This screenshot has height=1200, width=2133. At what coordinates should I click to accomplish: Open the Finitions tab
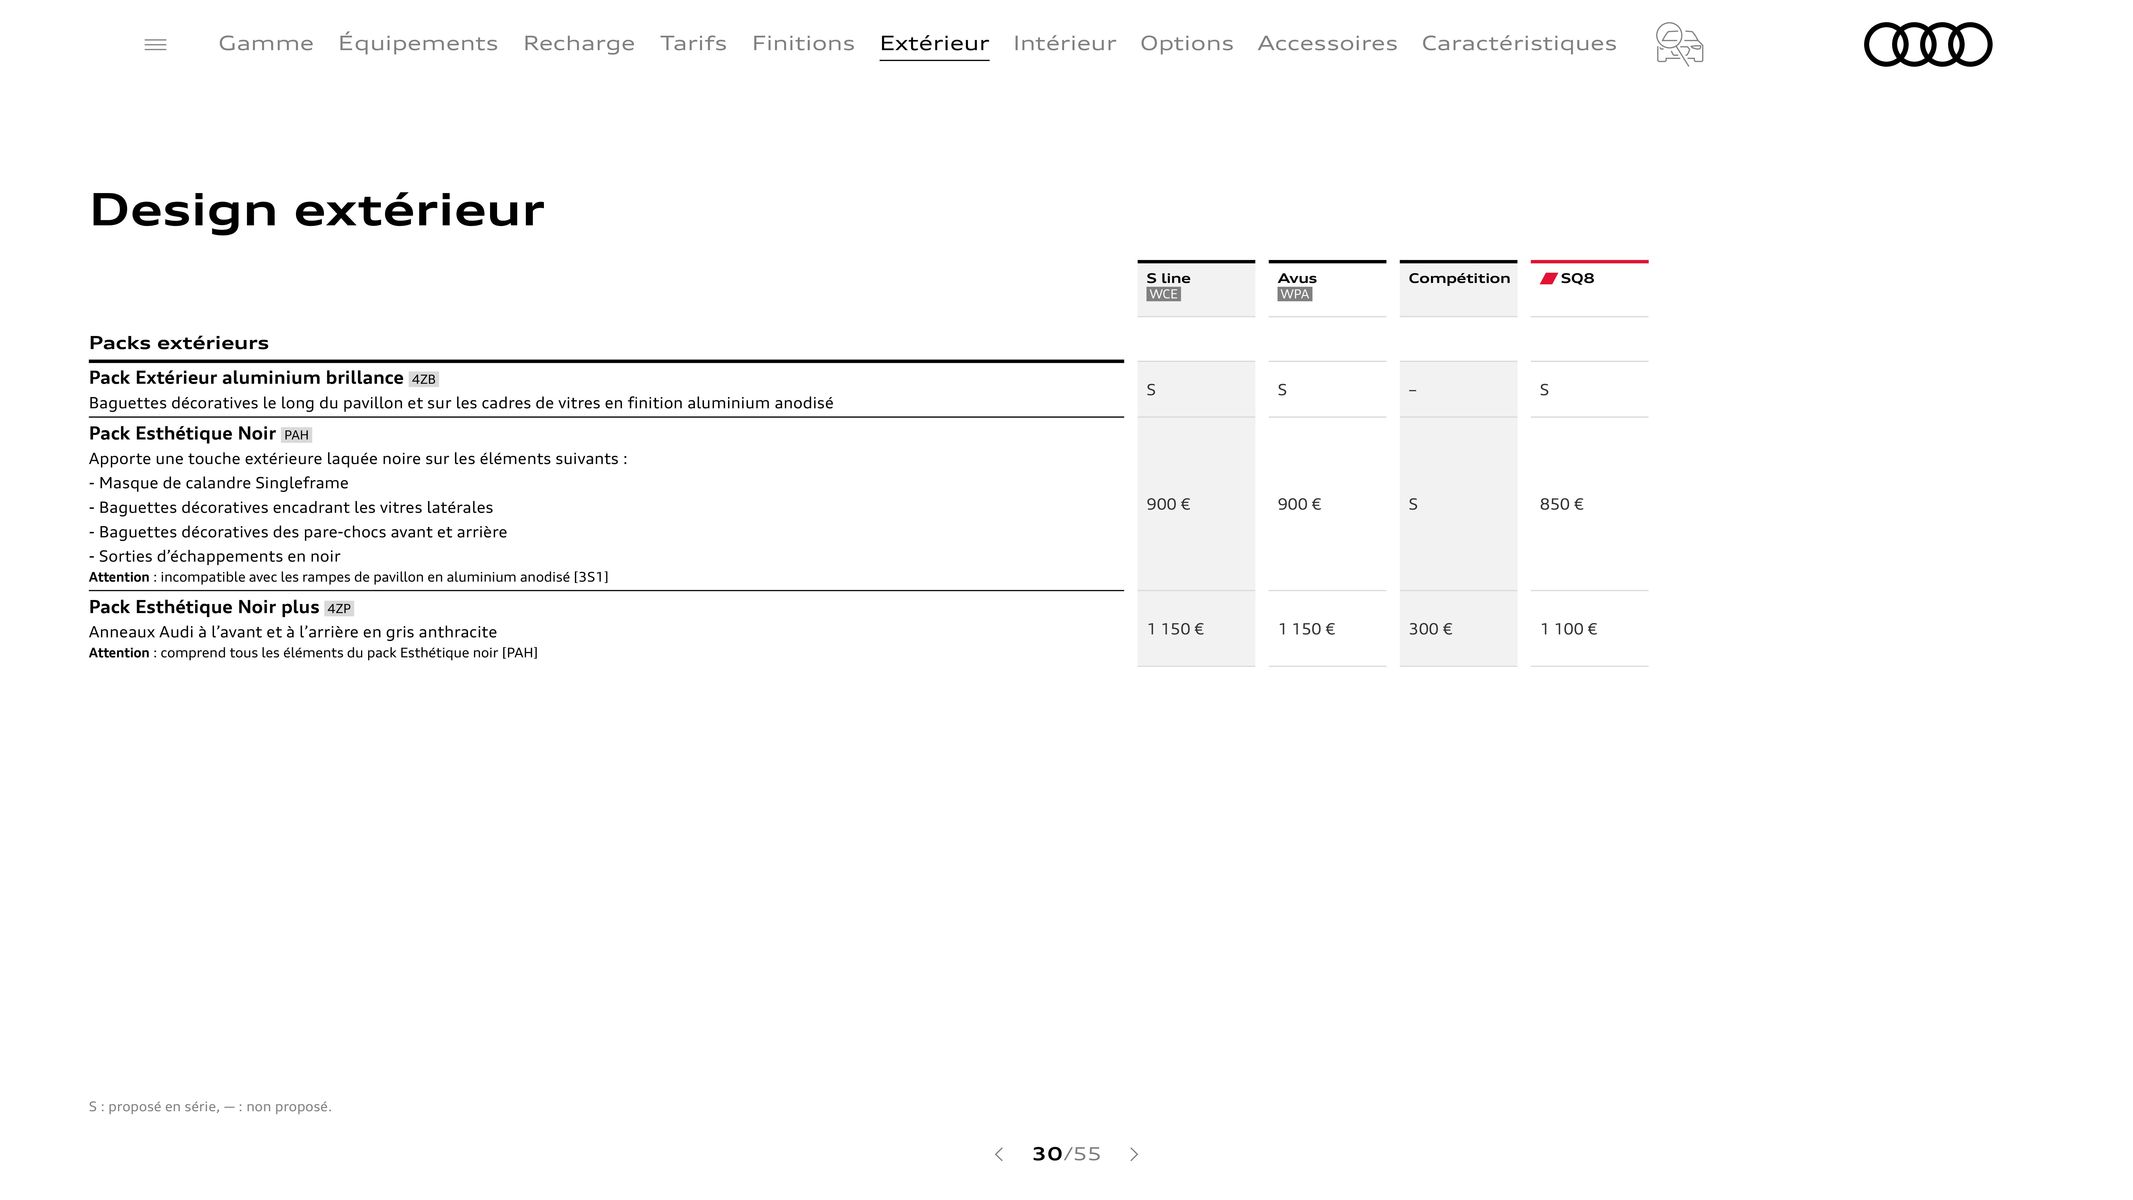803,43
